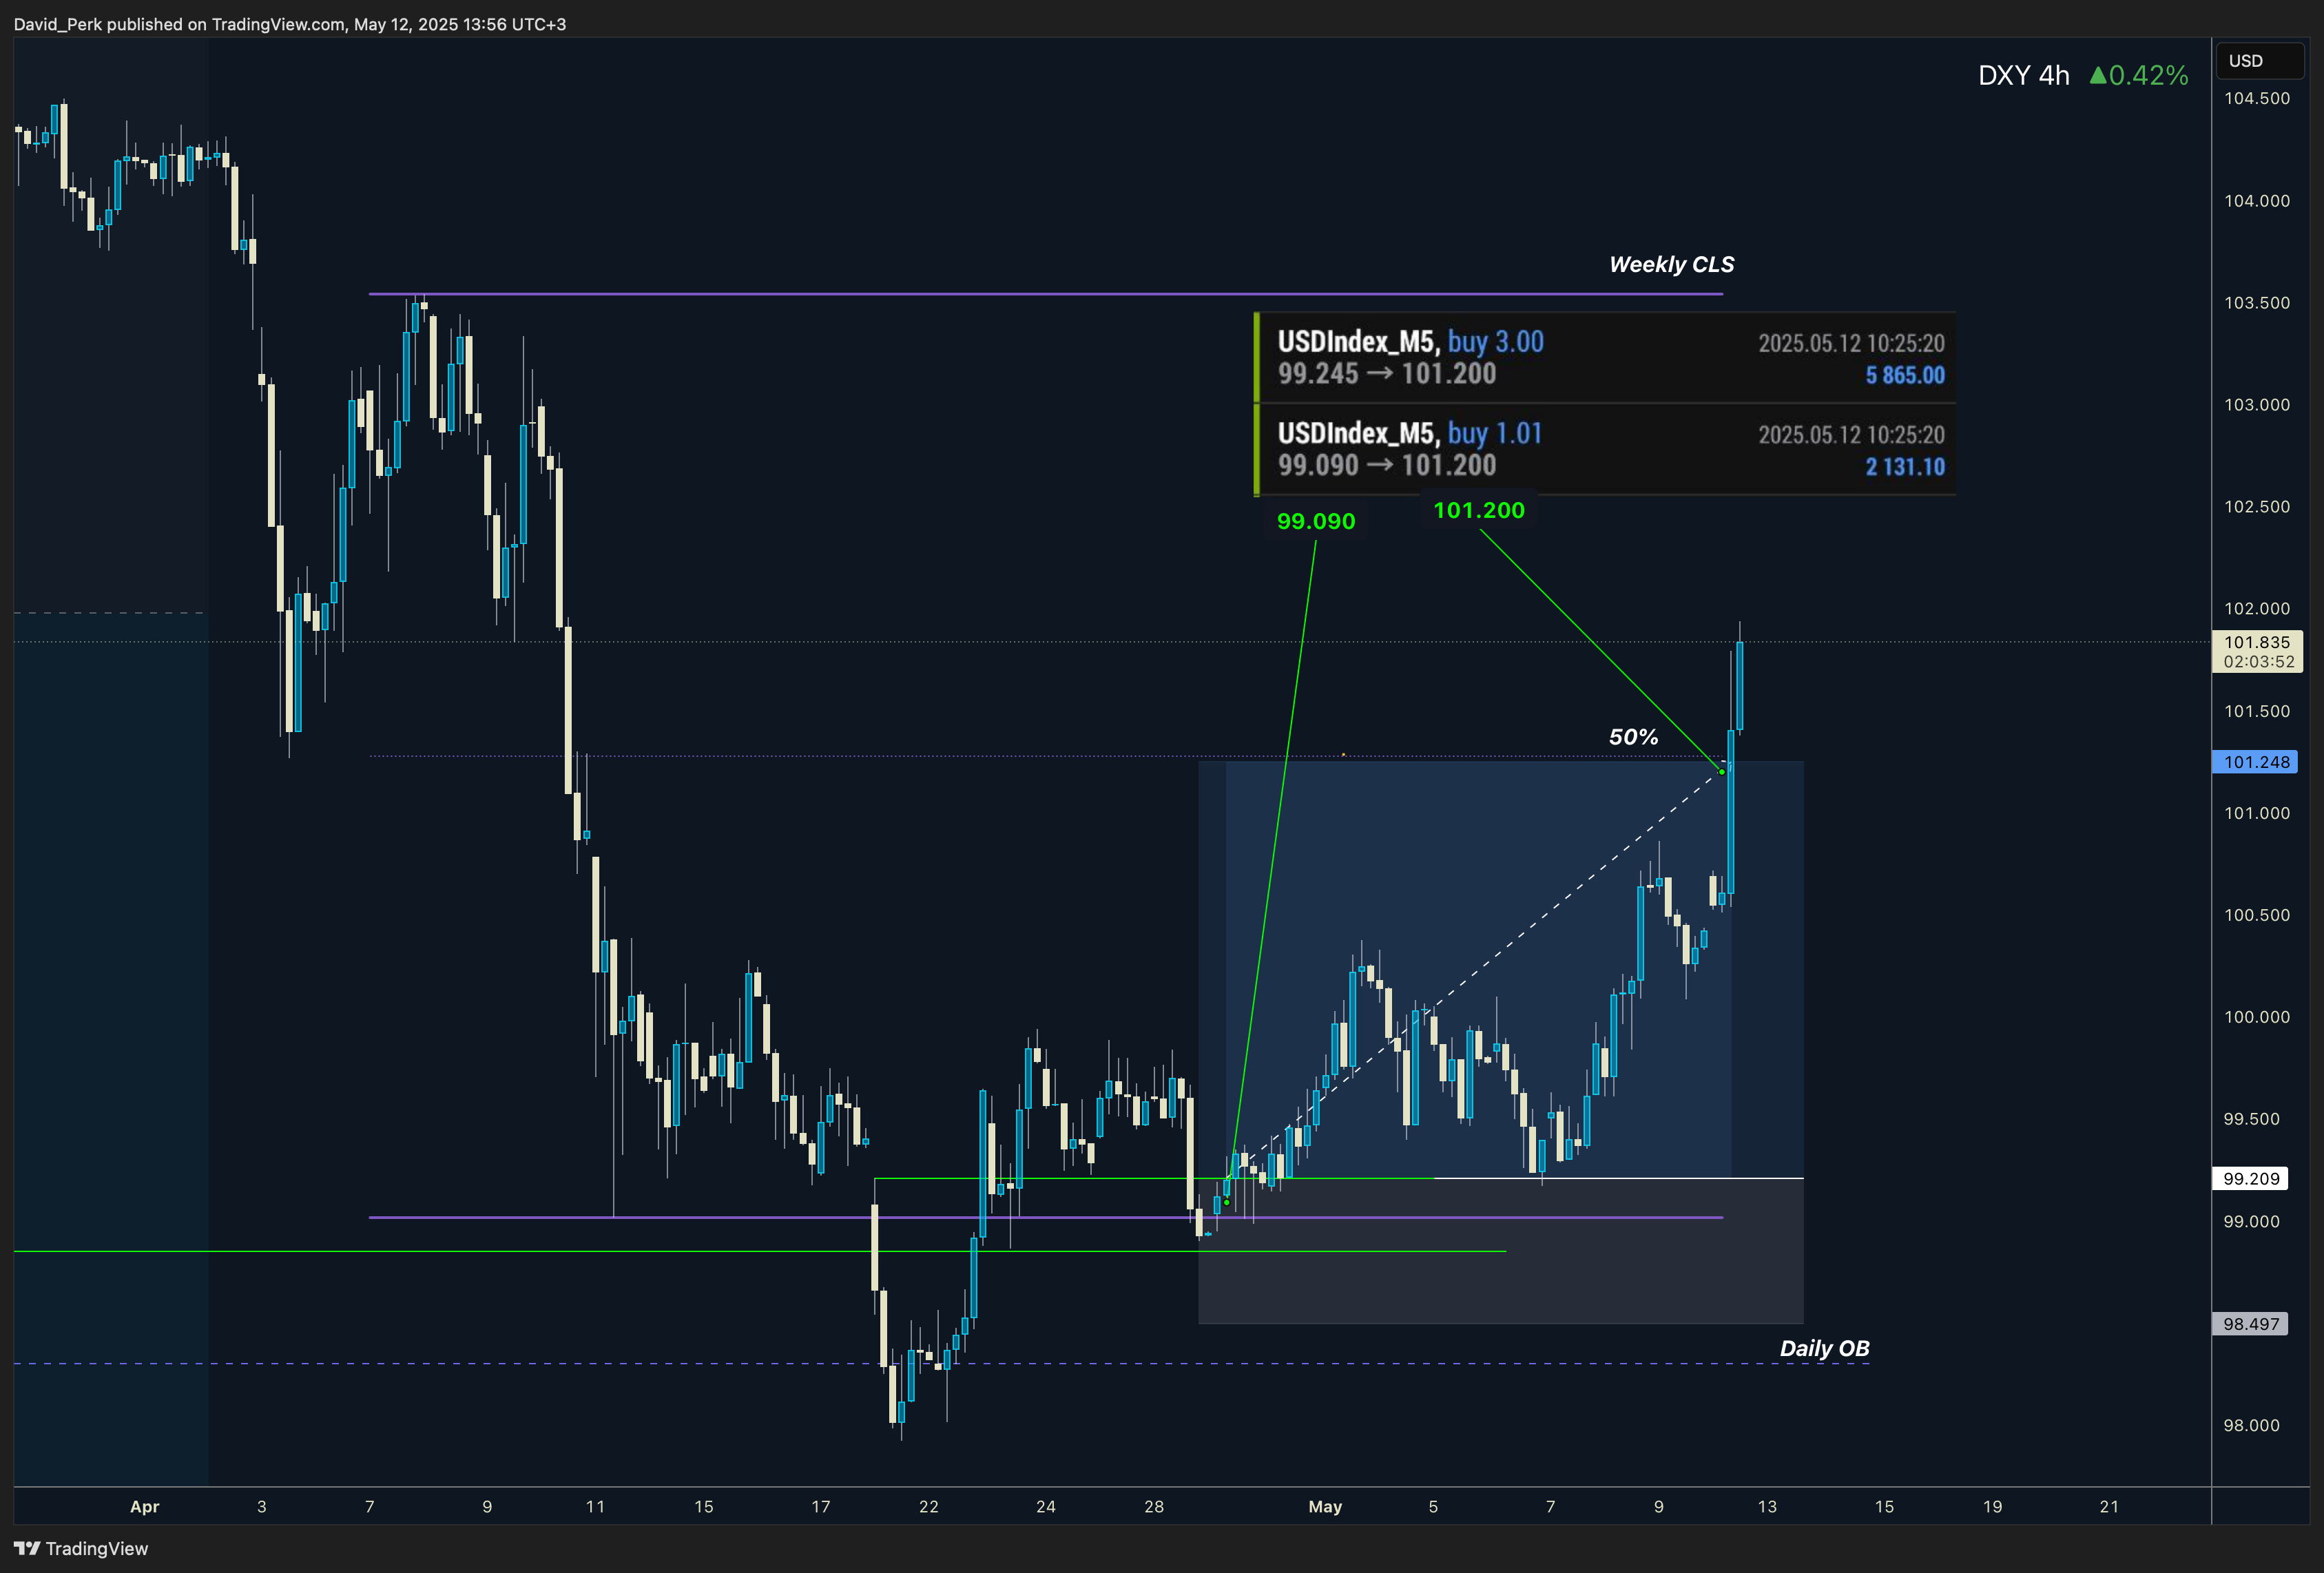Click the 98.000 price axis label

point(2251,1426)
